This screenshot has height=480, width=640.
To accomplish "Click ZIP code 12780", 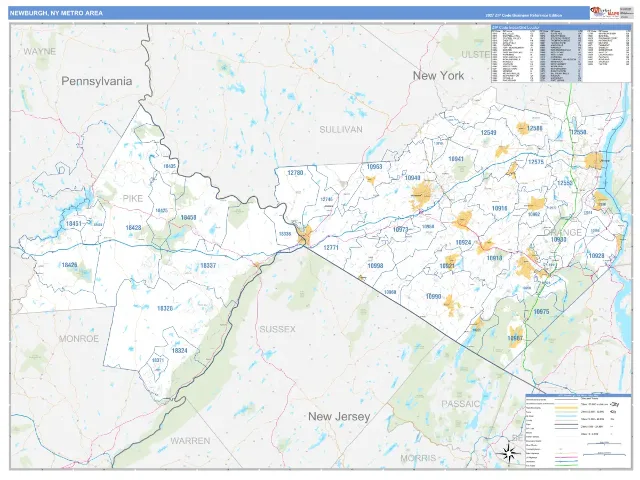I will 296,173.
